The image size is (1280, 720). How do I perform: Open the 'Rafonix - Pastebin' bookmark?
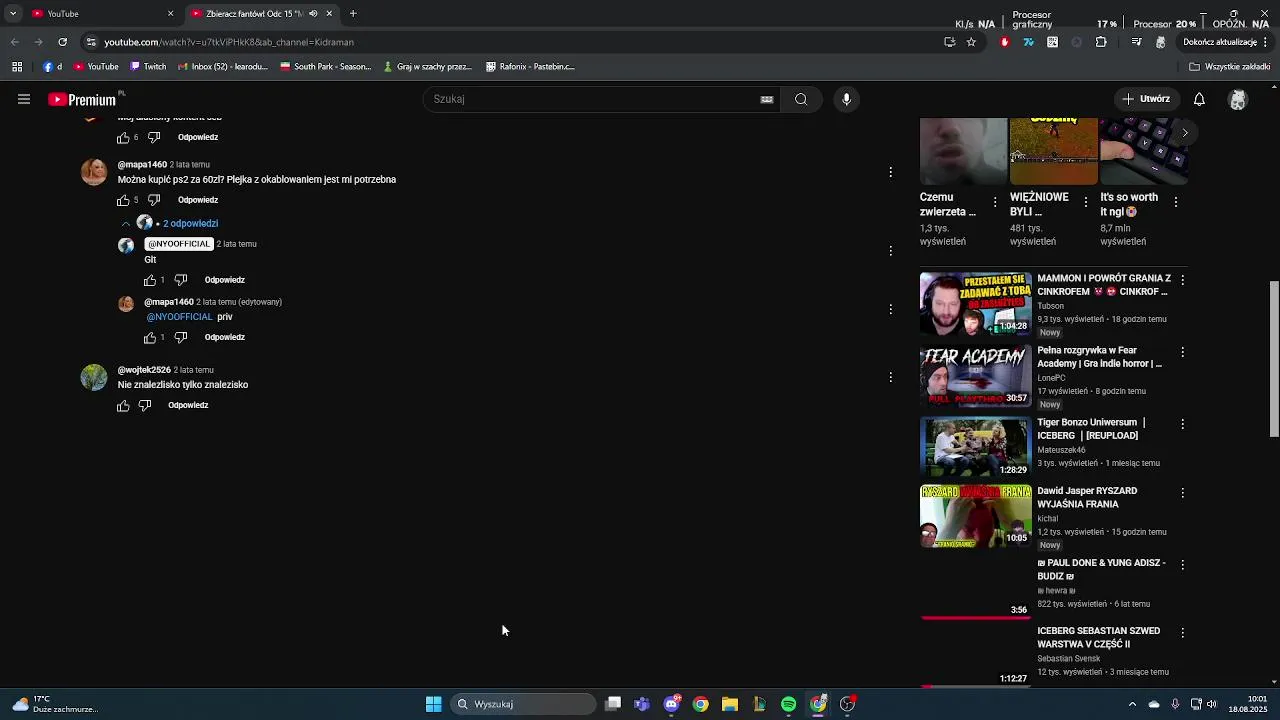pos(530,67)
